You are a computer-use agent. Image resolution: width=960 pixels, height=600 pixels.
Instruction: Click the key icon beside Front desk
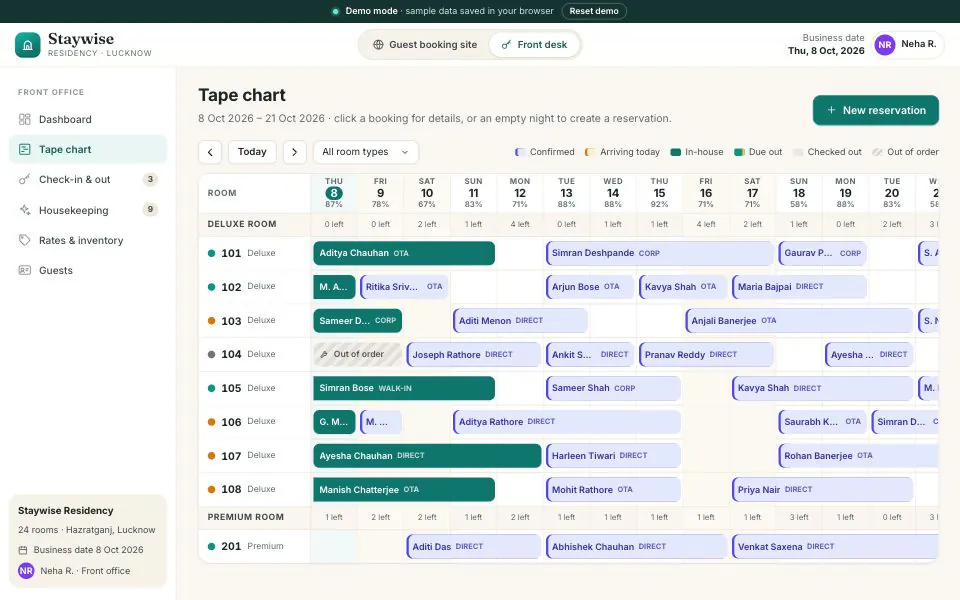click(506, 45)
